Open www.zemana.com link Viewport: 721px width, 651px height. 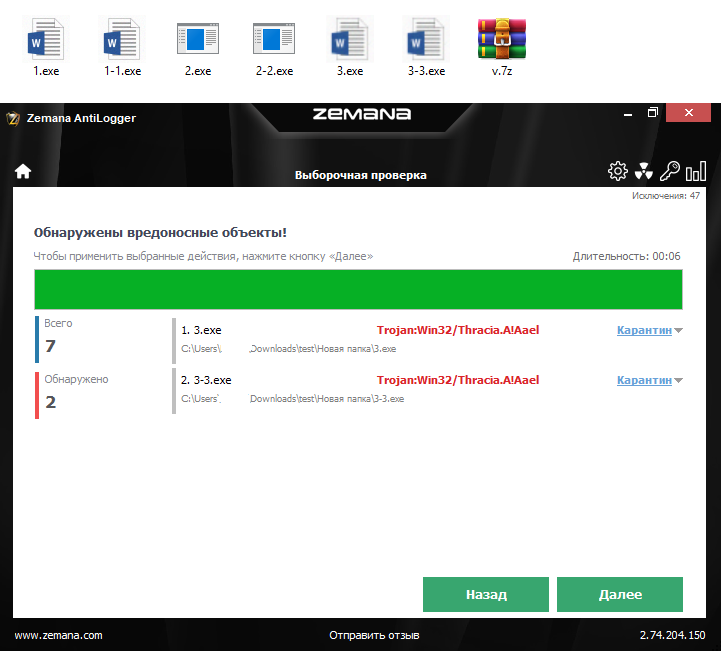click(x=58, y=635)
